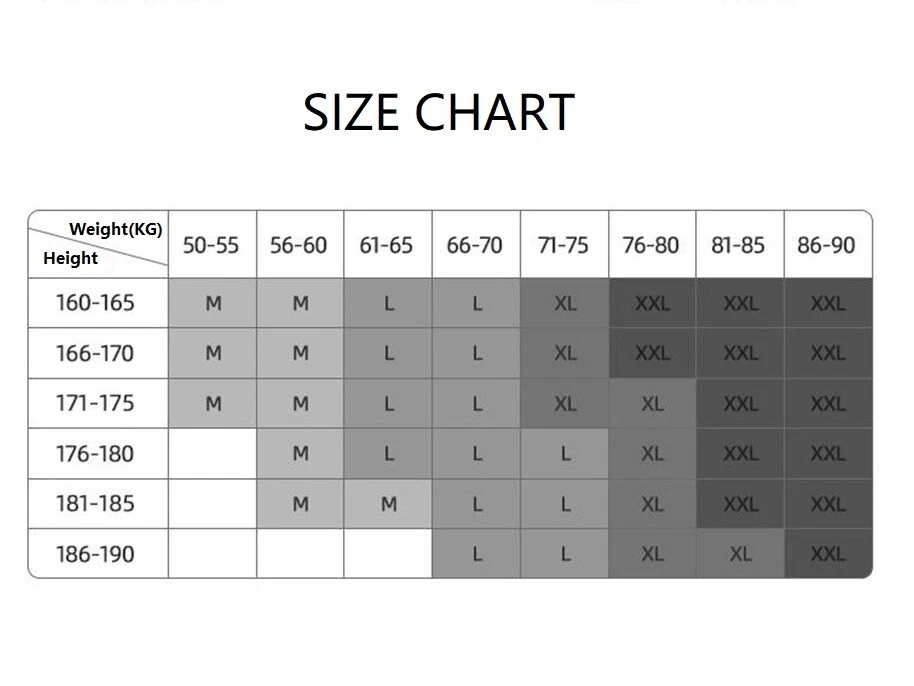Click XXL cell for 186-190 and 86-90

(x=828, y=554)
